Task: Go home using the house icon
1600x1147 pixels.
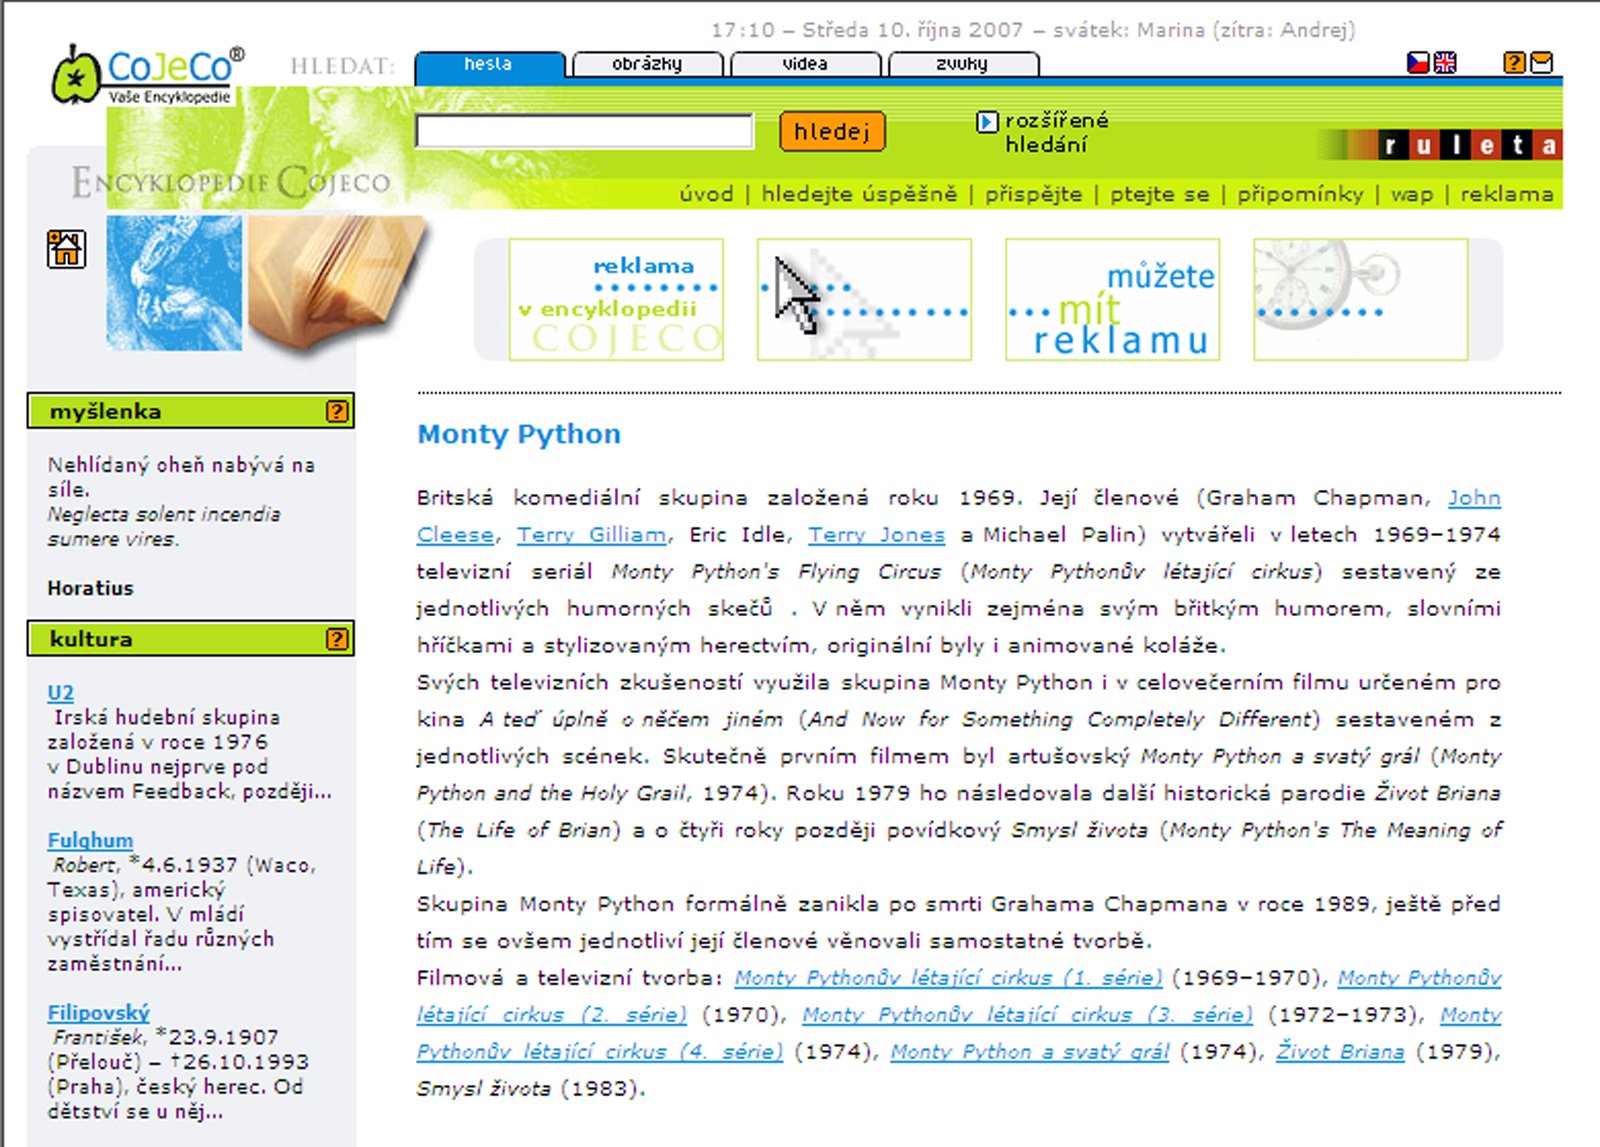Action: pyautogui.click(x=66, y=248)
